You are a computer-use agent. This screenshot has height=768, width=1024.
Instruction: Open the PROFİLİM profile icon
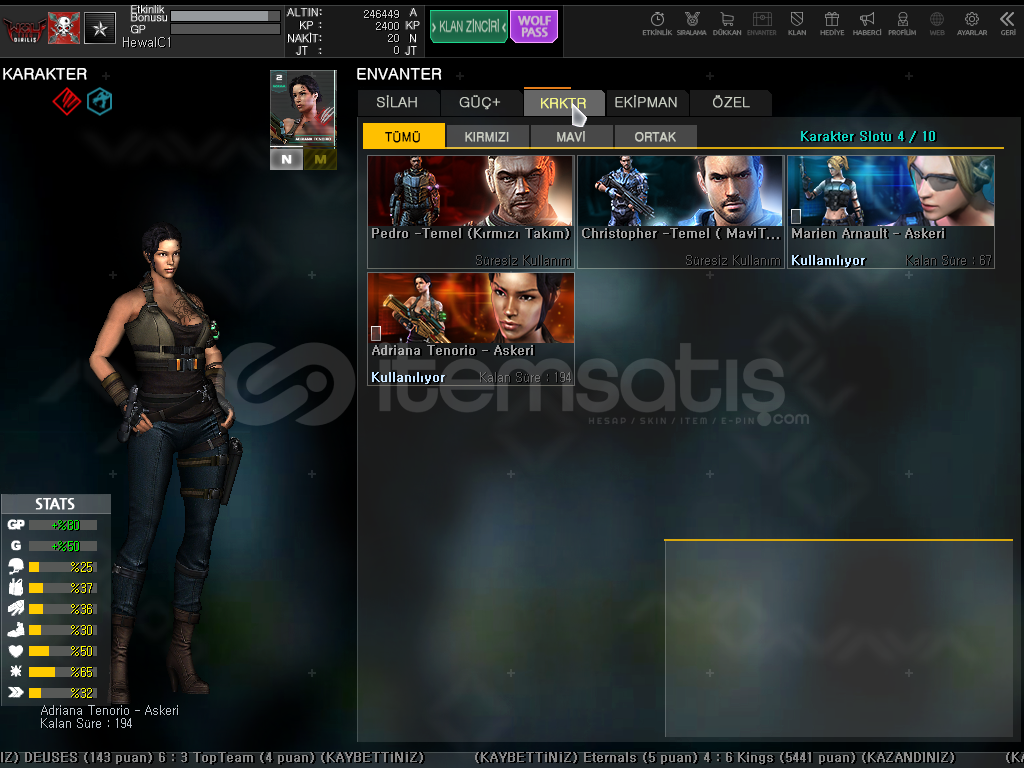[x=902, y=24]
